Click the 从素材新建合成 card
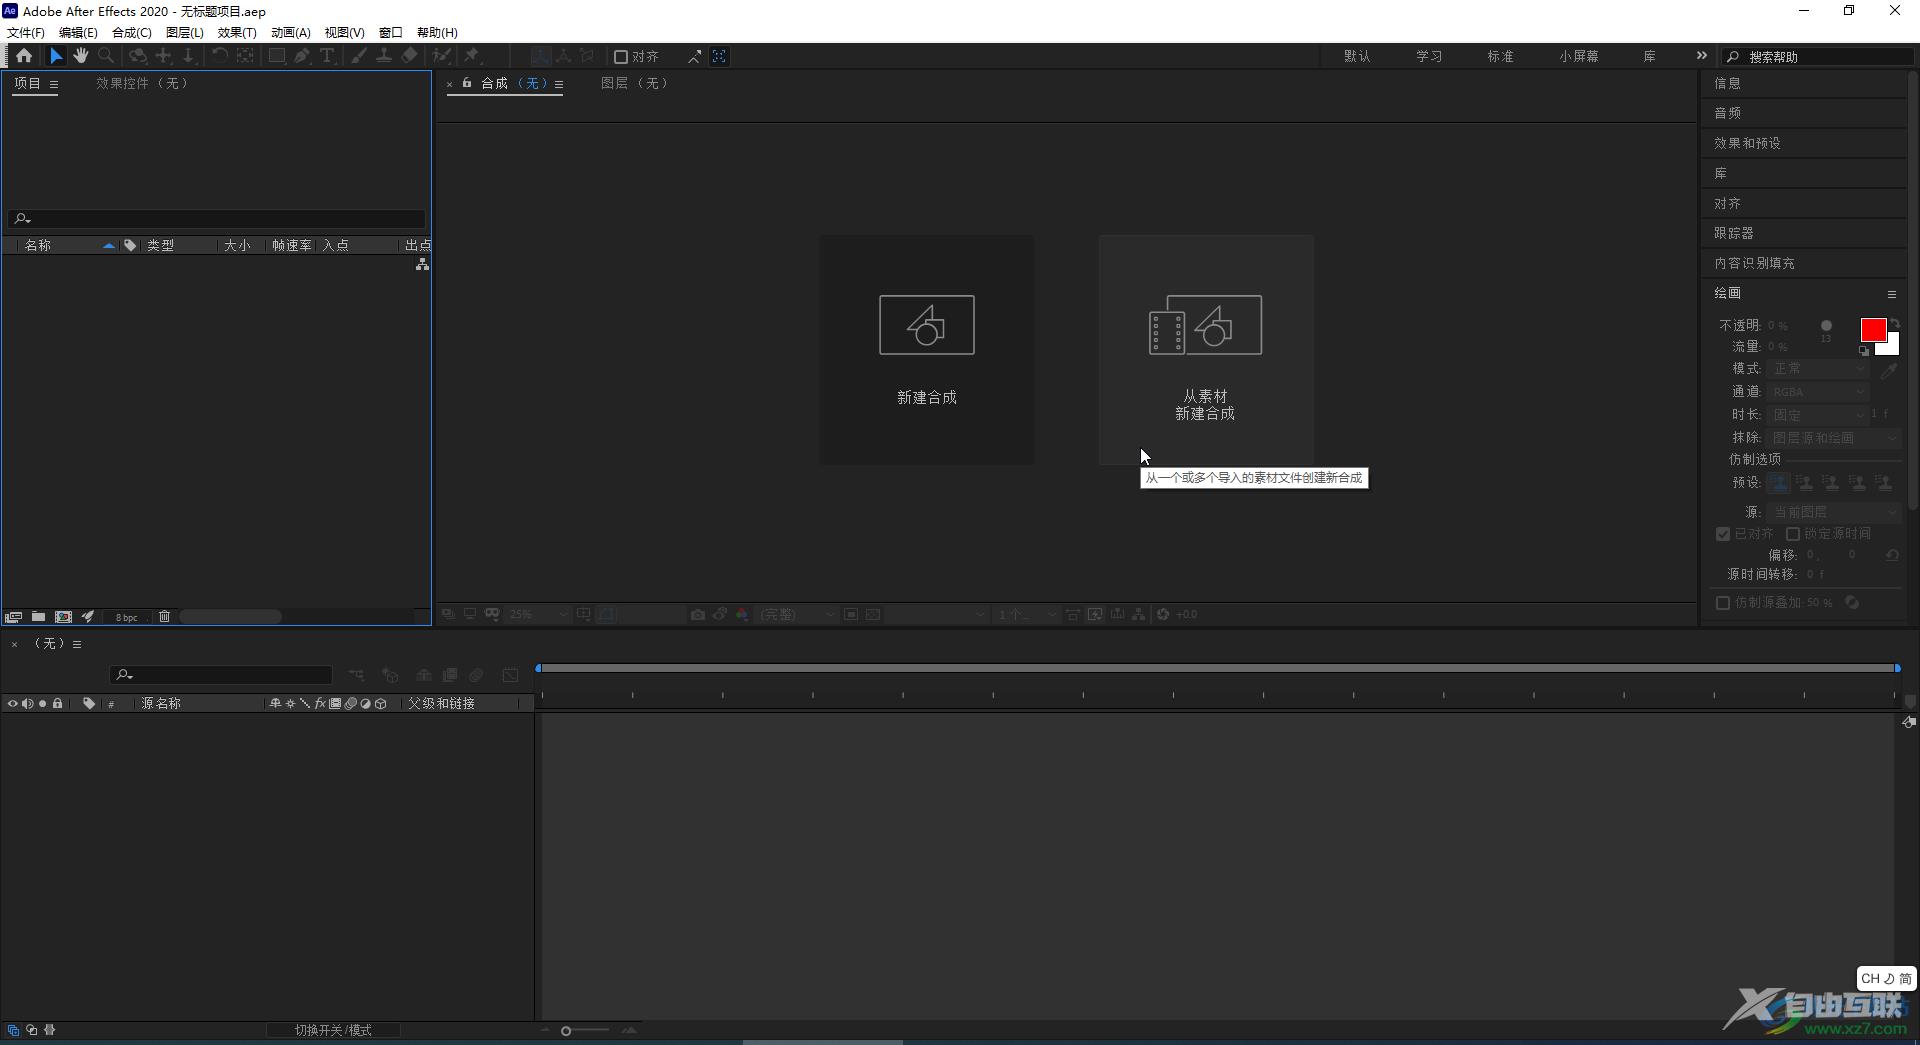1920x1045 pixels. [1206, 350]
